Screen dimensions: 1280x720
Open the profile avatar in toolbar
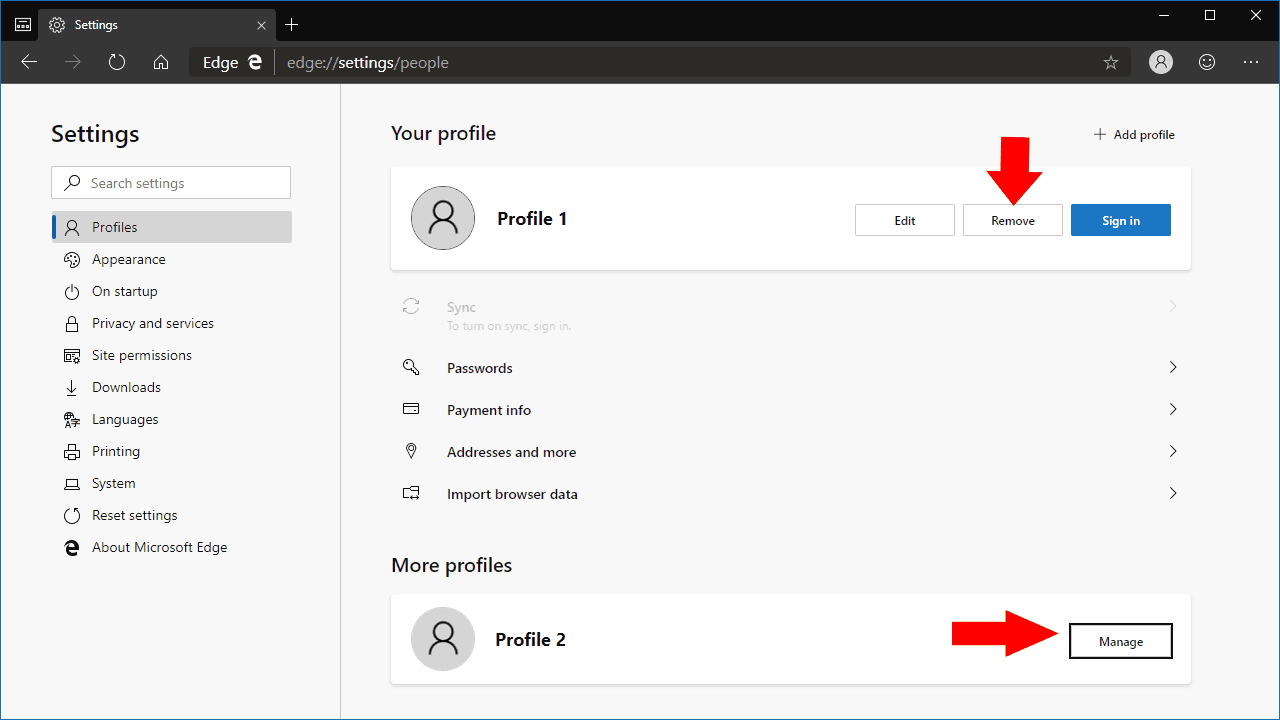point(1161,62)
